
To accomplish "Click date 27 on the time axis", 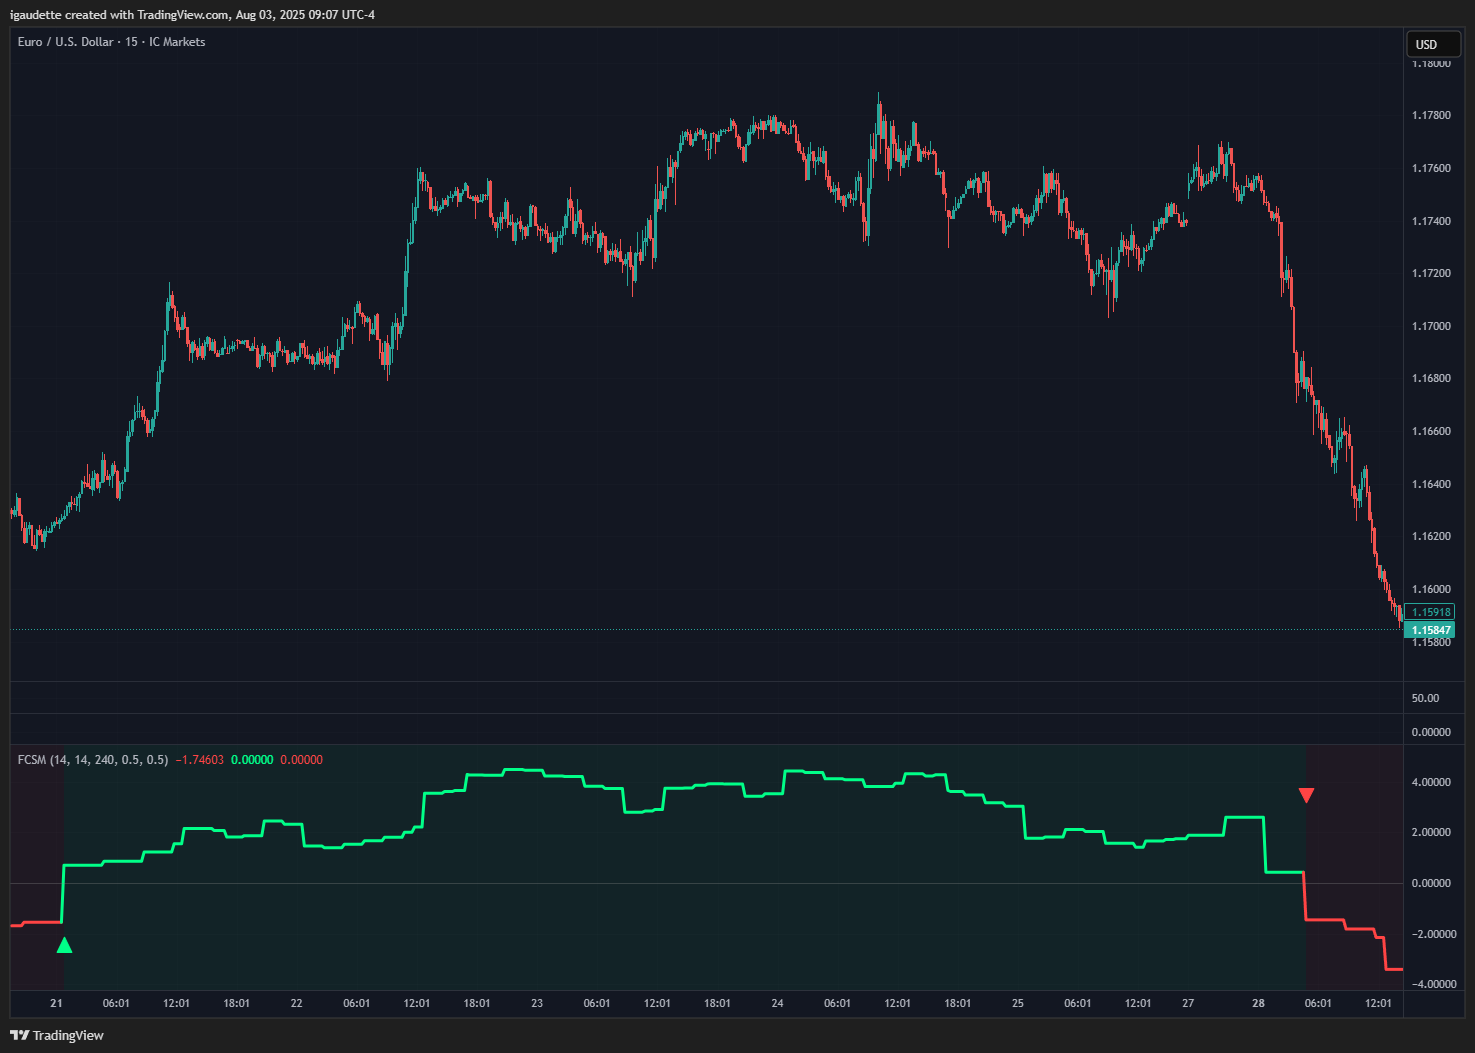I will 1188,1003.
